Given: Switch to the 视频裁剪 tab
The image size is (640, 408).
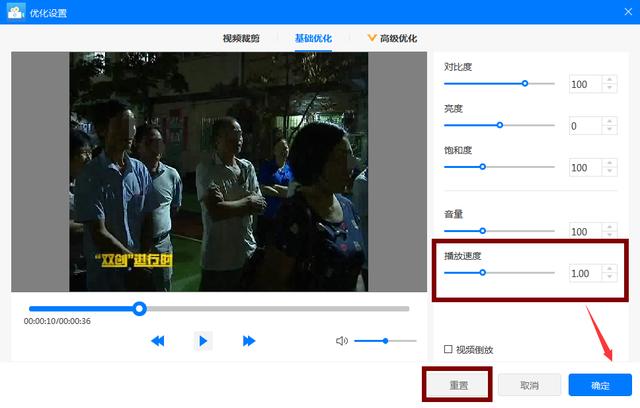Looking at the screenshot, I should 241,38.
